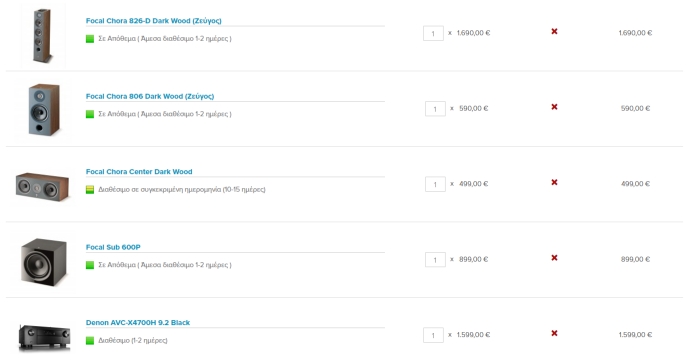Click quantity field for Focal Chora 826-D
The image size is (686, 363).
(x=433, y=33)
